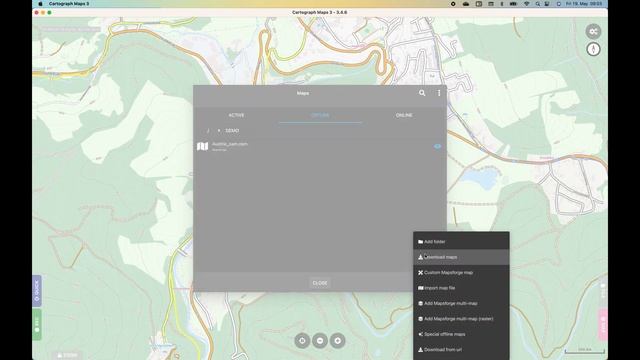Viewport: 640px width, 360px height.
Task: Click the lock zoom label at bottom left
Action: pyautogui.click(x=67, y=356)
